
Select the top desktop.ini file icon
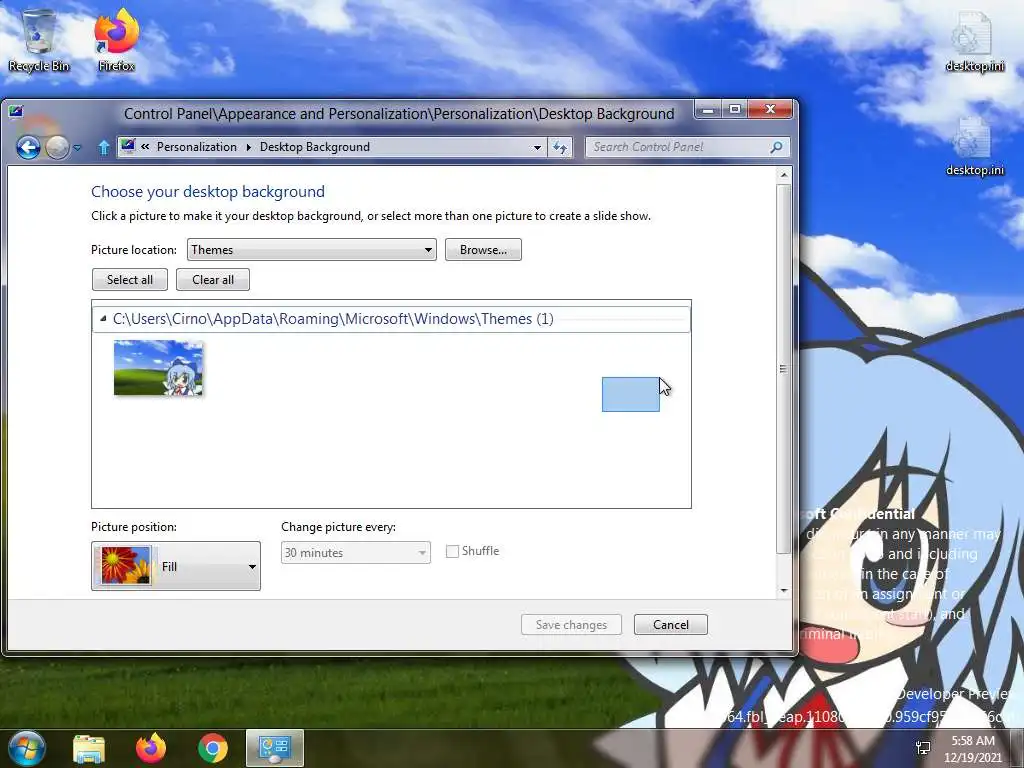coord(974,42)
